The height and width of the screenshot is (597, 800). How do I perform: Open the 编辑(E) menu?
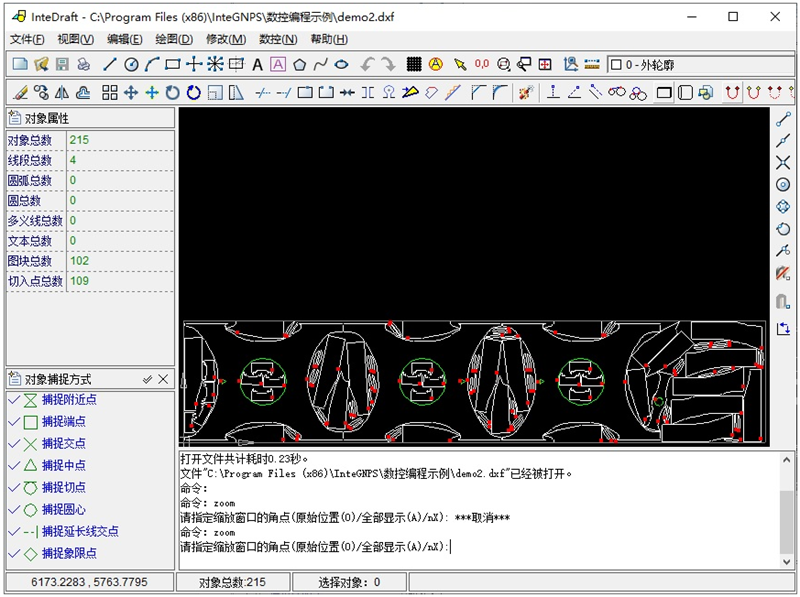(124, 39)
